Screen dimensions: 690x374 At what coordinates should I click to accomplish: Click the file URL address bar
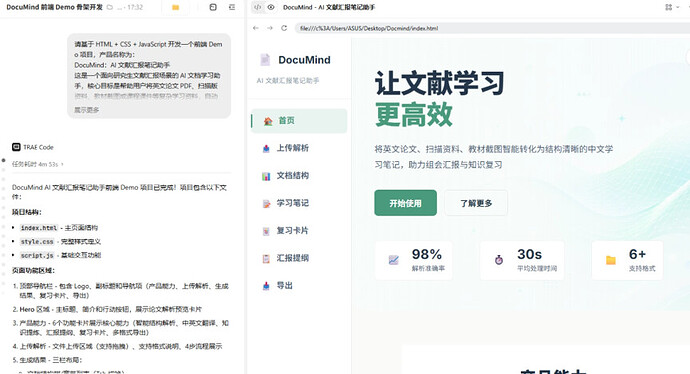point(492,28)
